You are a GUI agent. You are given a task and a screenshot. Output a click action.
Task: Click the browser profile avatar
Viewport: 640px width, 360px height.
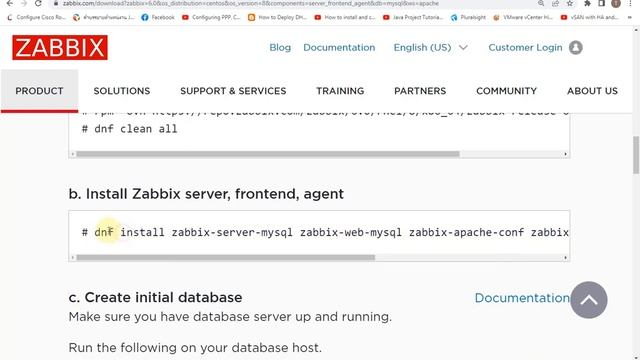coord(616,3)
